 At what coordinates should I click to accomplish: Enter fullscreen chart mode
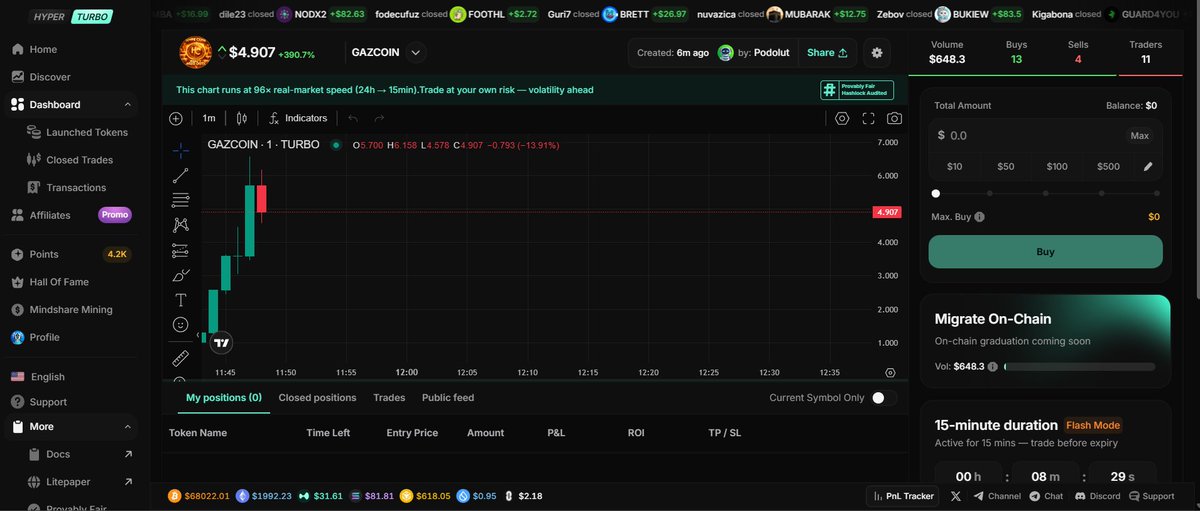[868, 118]
